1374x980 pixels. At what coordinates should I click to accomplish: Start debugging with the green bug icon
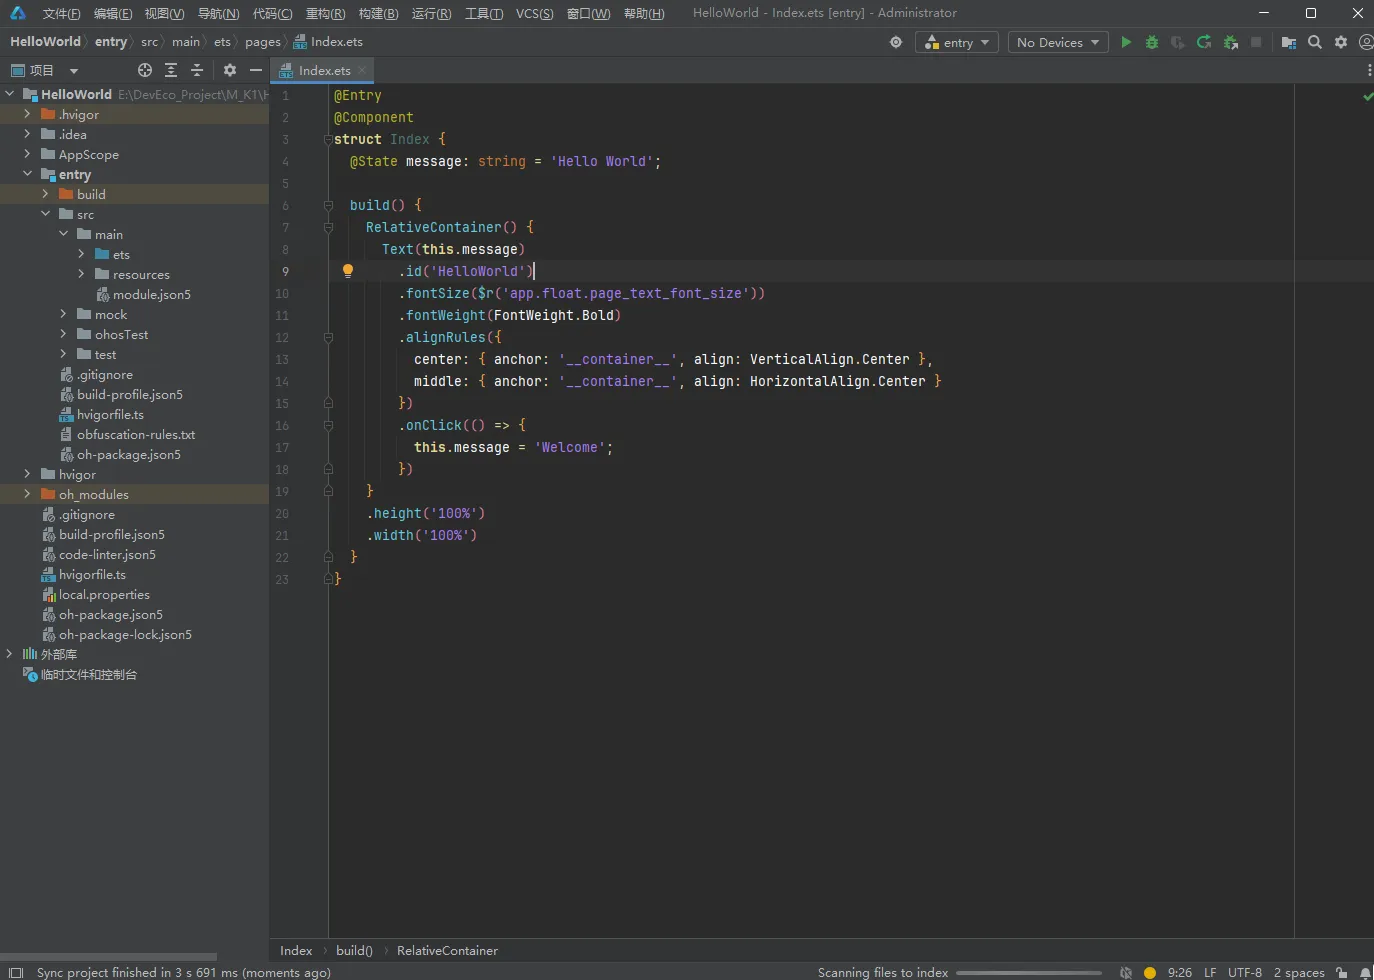point(1152,42)
